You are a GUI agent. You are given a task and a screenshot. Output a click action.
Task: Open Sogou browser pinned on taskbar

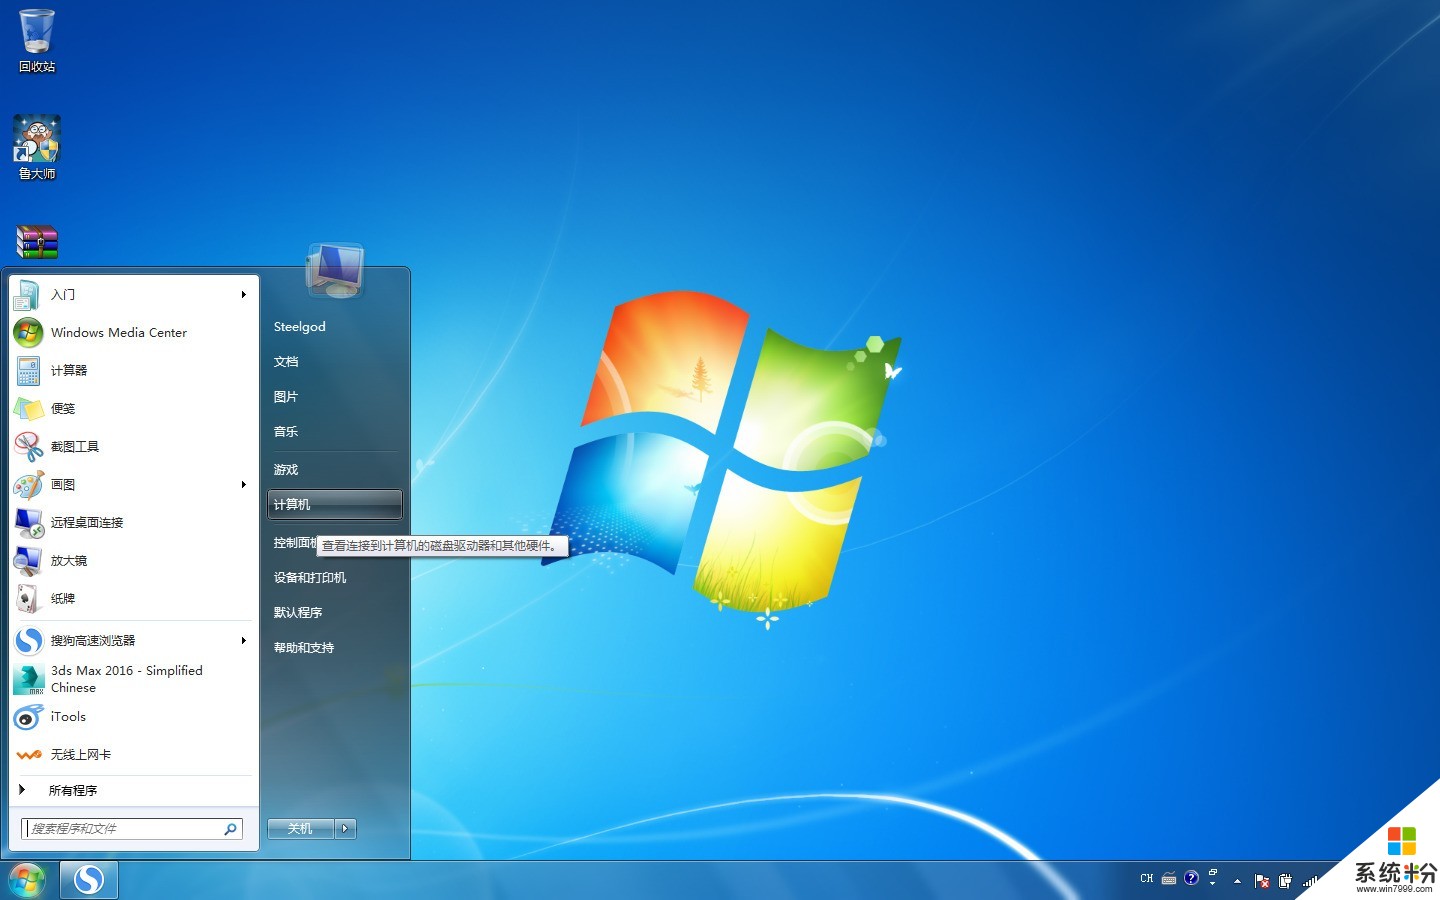[89, 880]
